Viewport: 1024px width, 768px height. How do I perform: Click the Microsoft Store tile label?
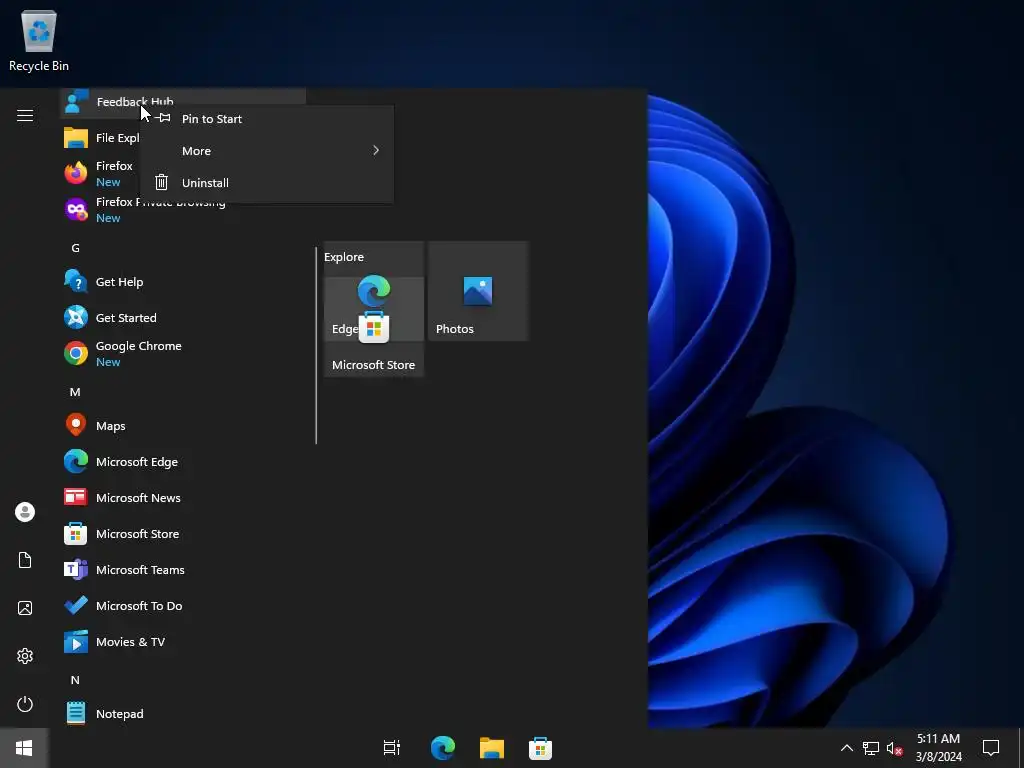coord(374,365)
